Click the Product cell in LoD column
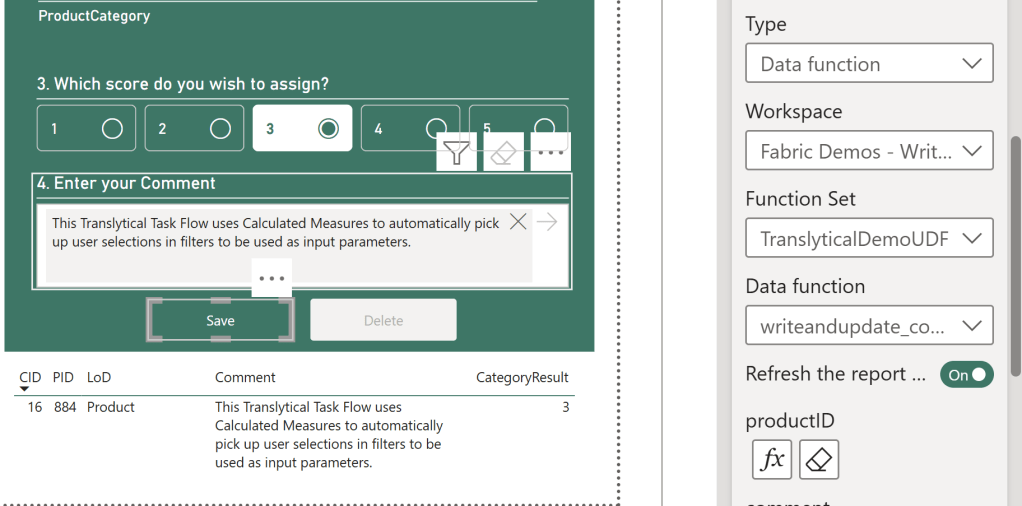1022x506 pixels. [111, 408]
